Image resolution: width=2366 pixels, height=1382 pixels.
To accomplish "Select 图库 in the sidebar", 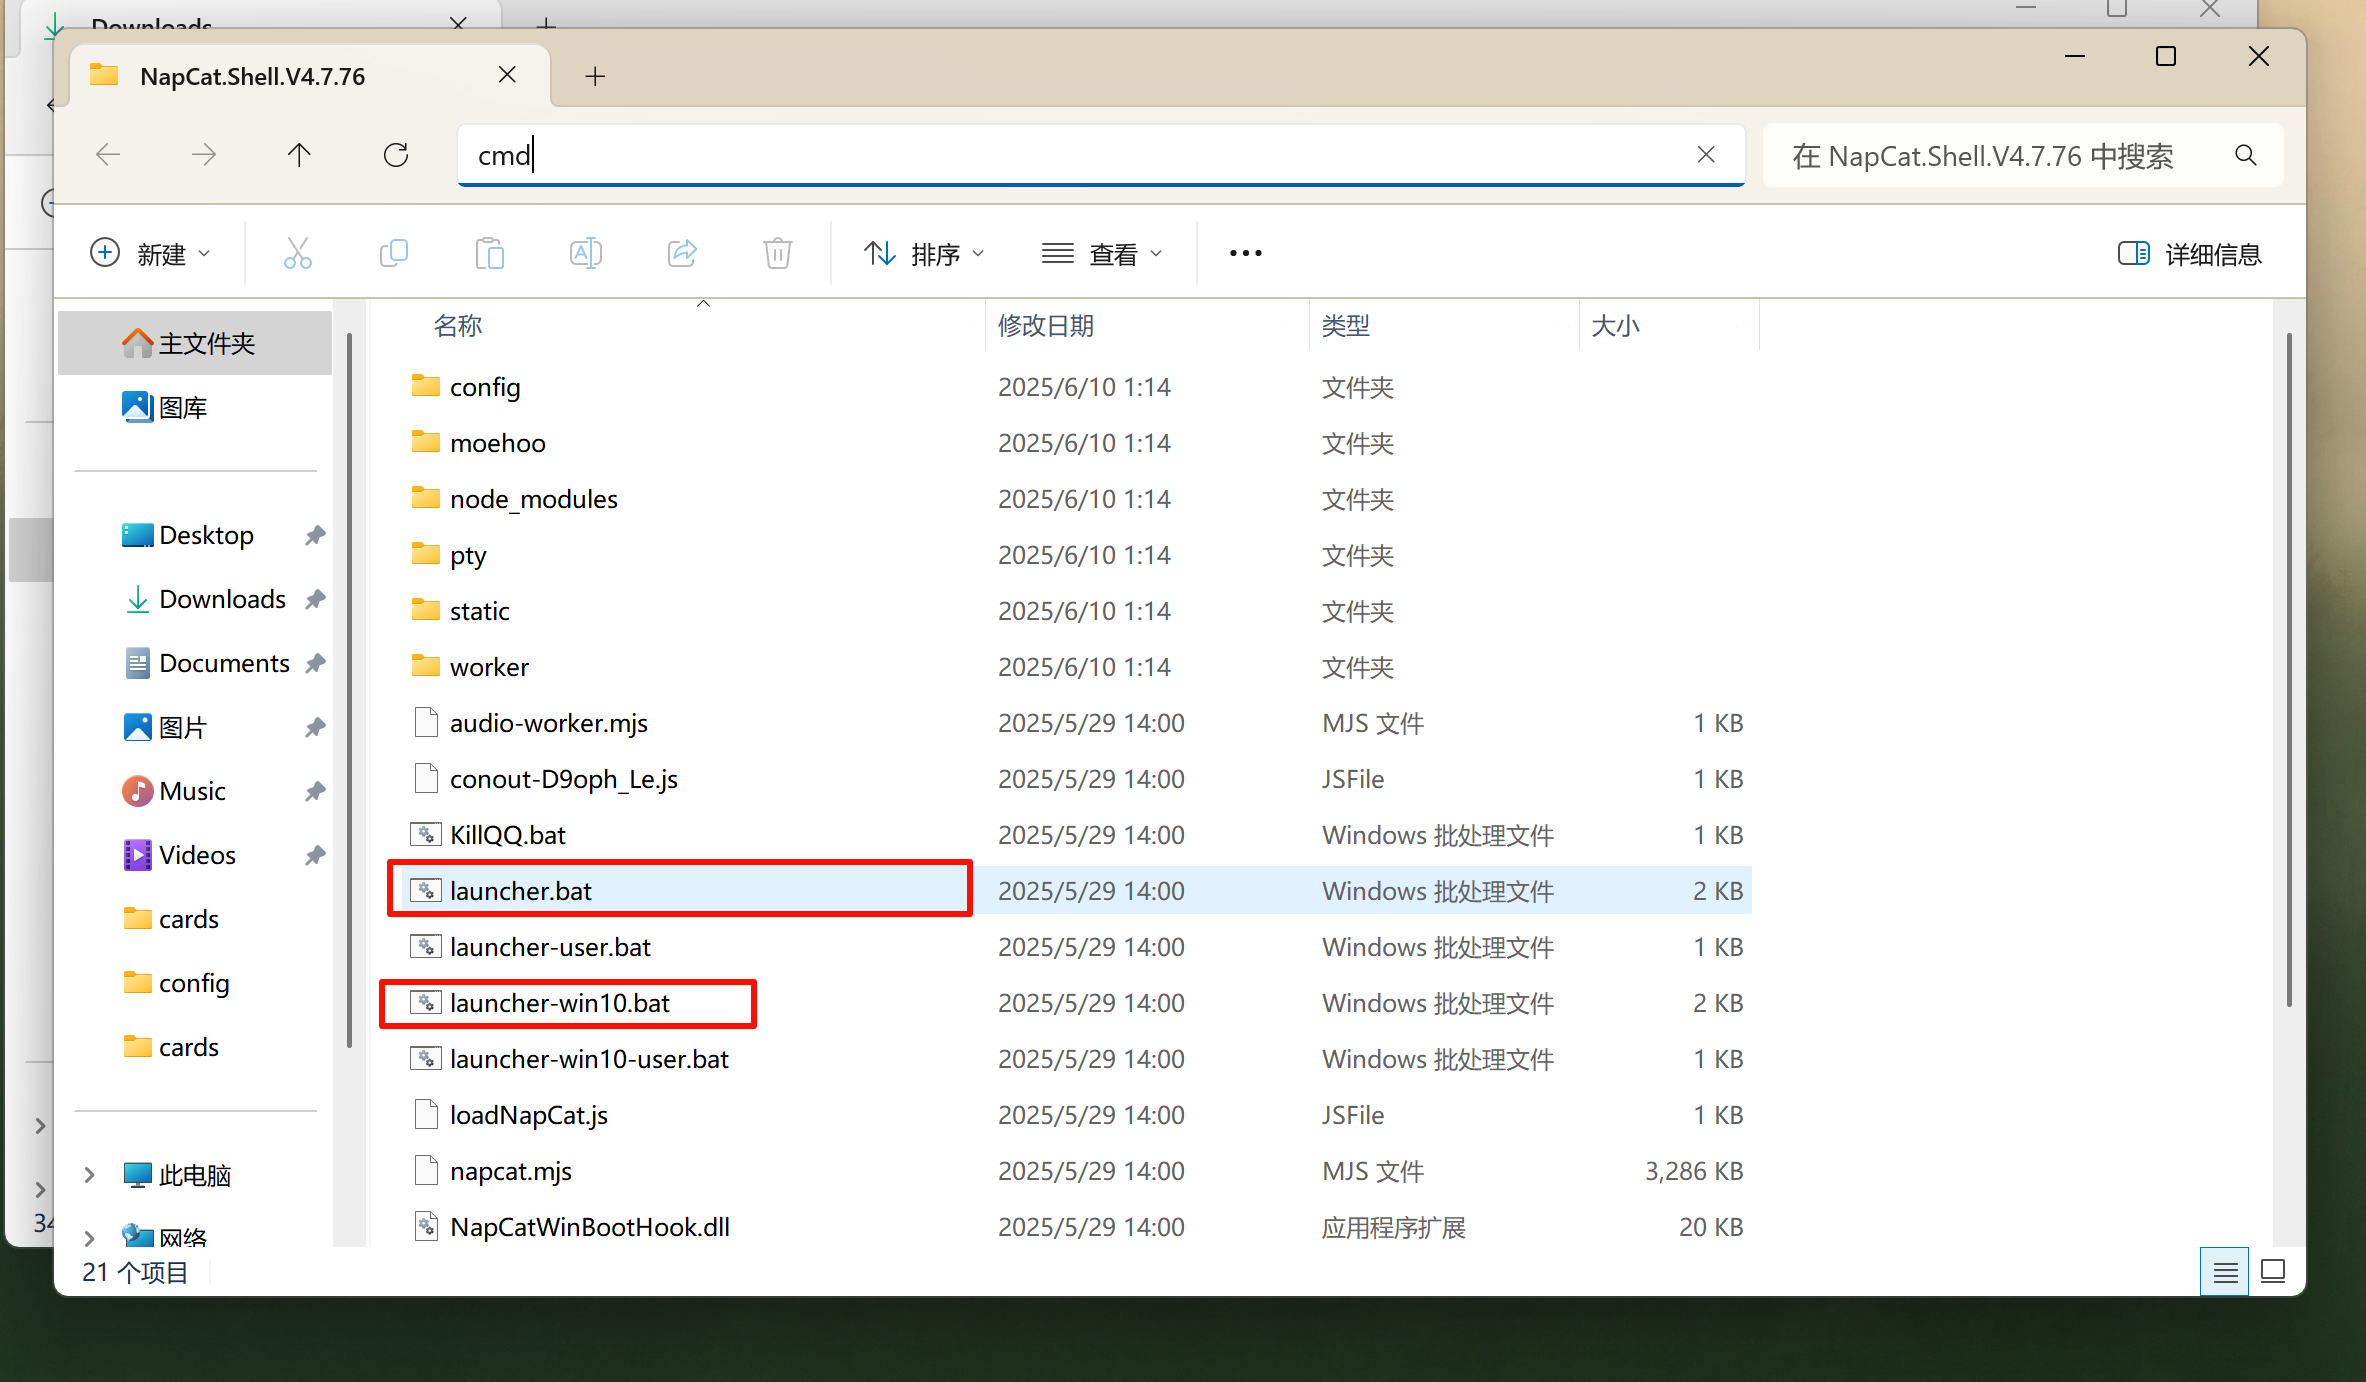I will point(195,407).
